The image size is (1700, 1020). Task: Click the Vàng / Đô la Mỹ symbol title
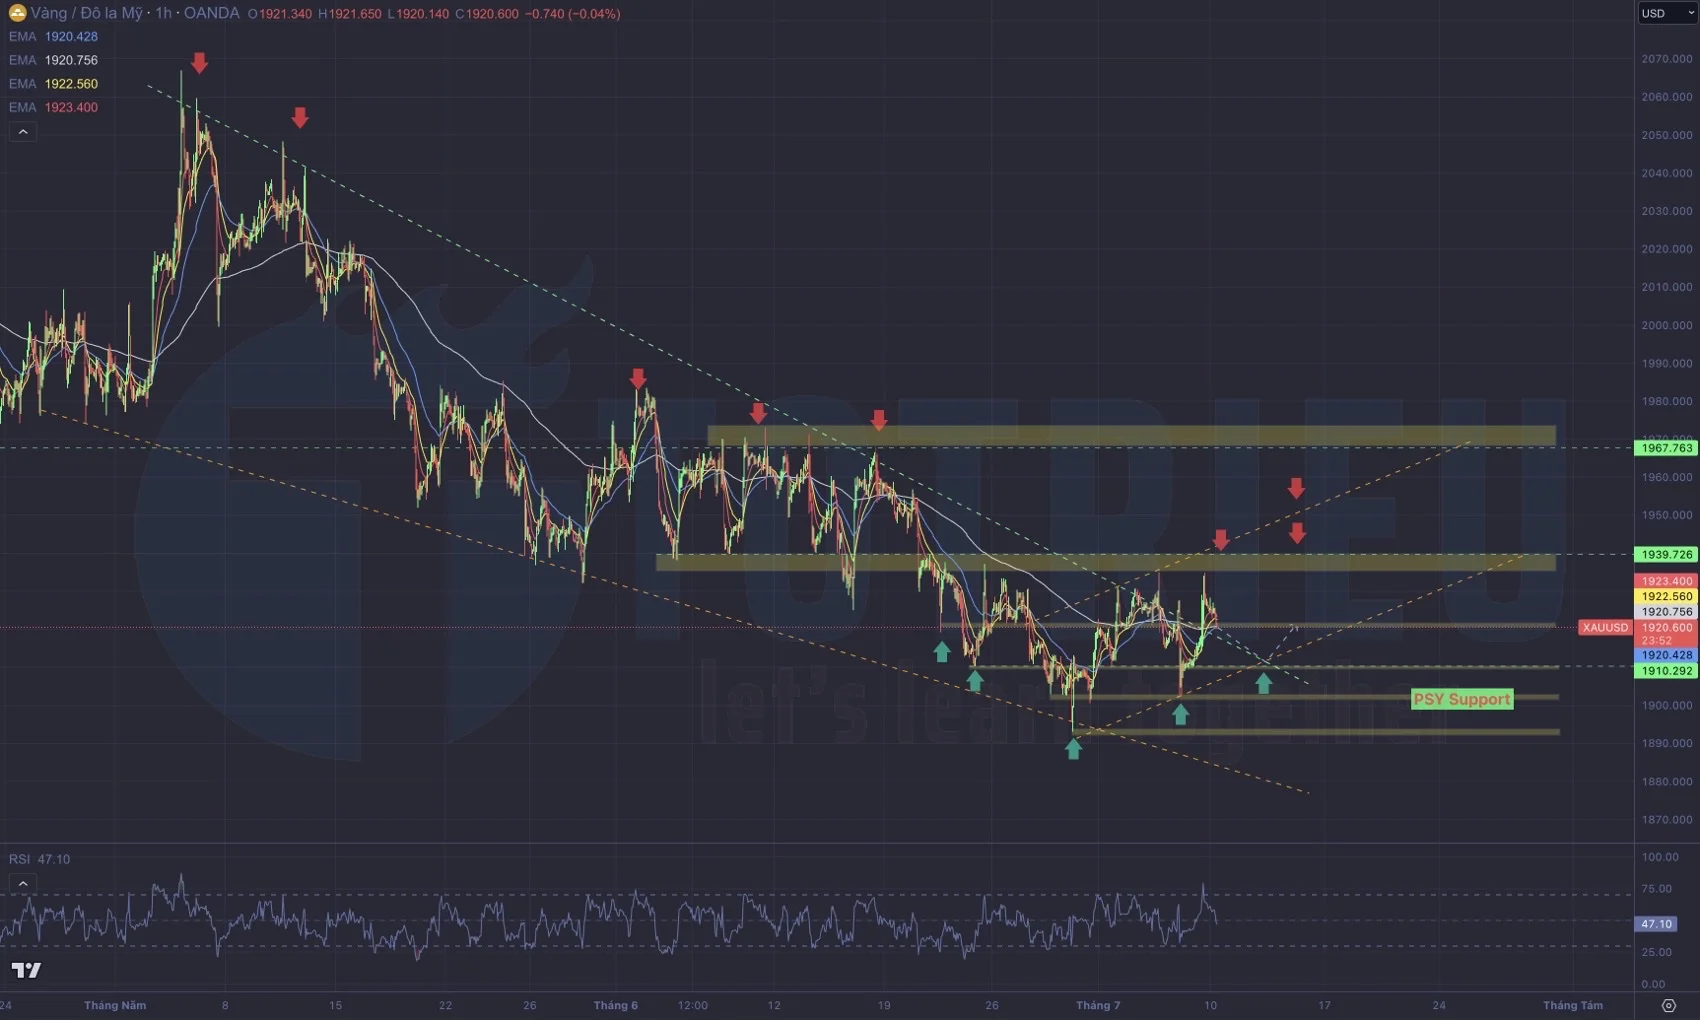[x=86, y=13]
